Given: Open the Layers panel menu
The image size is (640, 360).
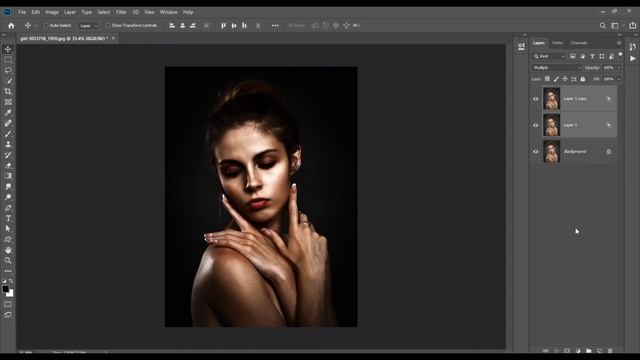Looking at the screenshot, I should (619, 43).
